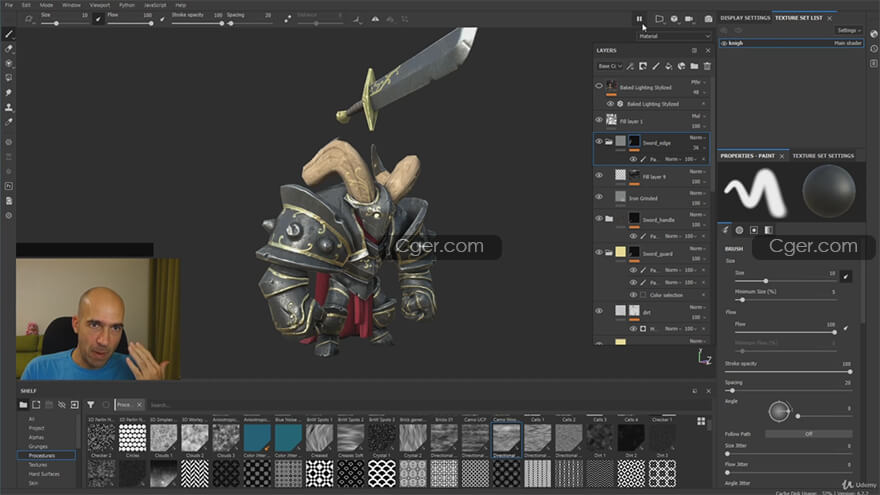This screenshot has height=495, width=880.
Task: Add smart material icon in Layers toolbar
Action: tap(681, 66)
